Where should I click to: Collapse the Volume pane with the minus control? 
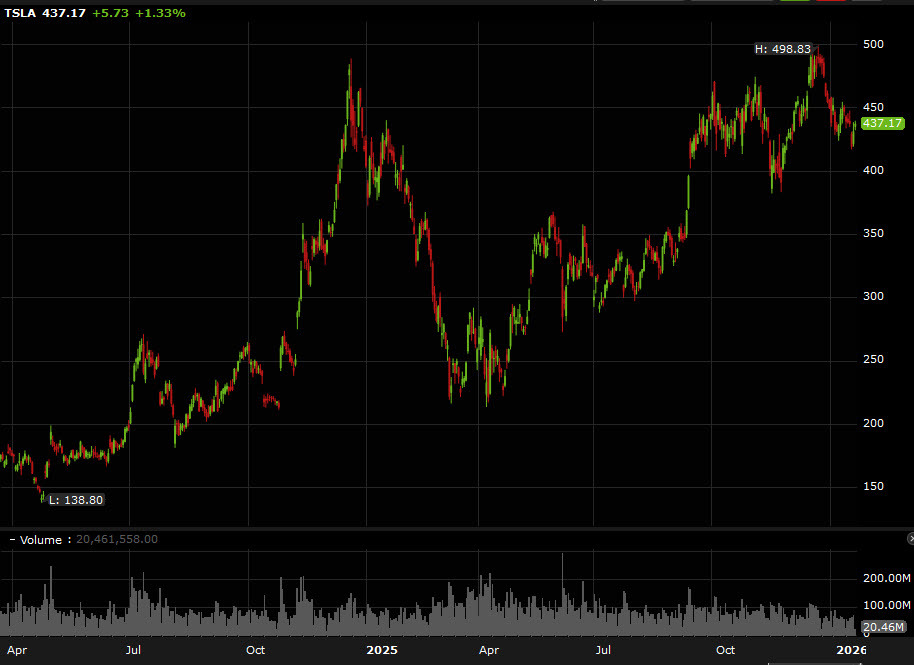click(x=11, y=539)
